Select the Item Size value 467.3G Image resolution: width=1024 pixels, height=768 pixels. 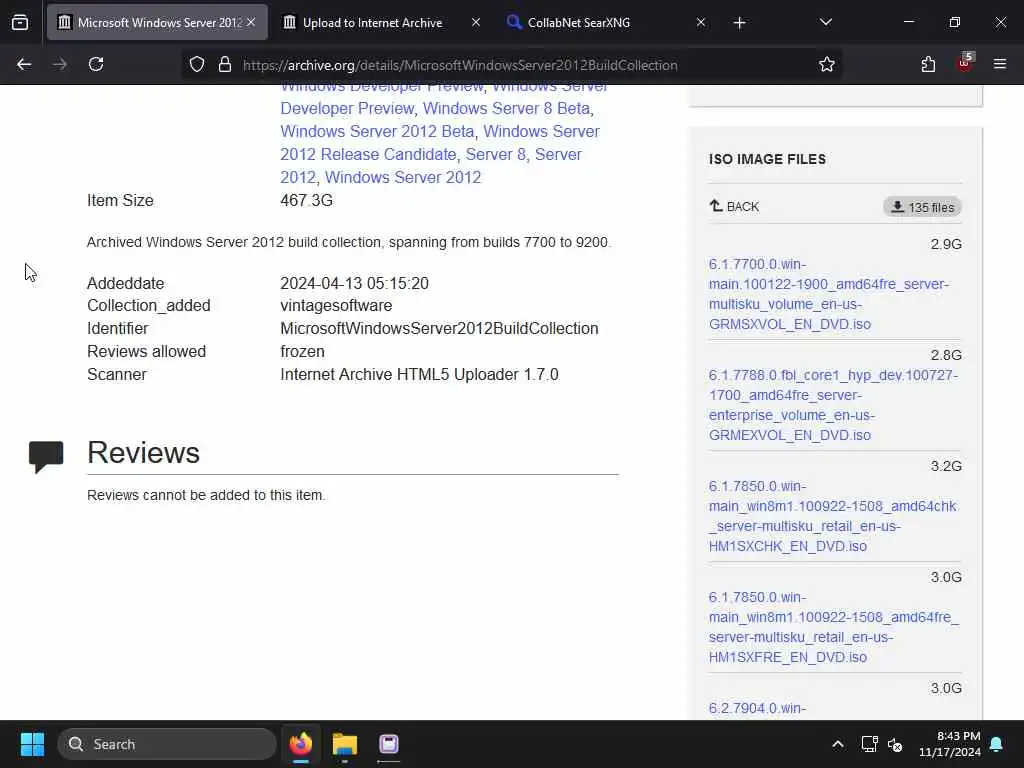[x=306, y=200]
